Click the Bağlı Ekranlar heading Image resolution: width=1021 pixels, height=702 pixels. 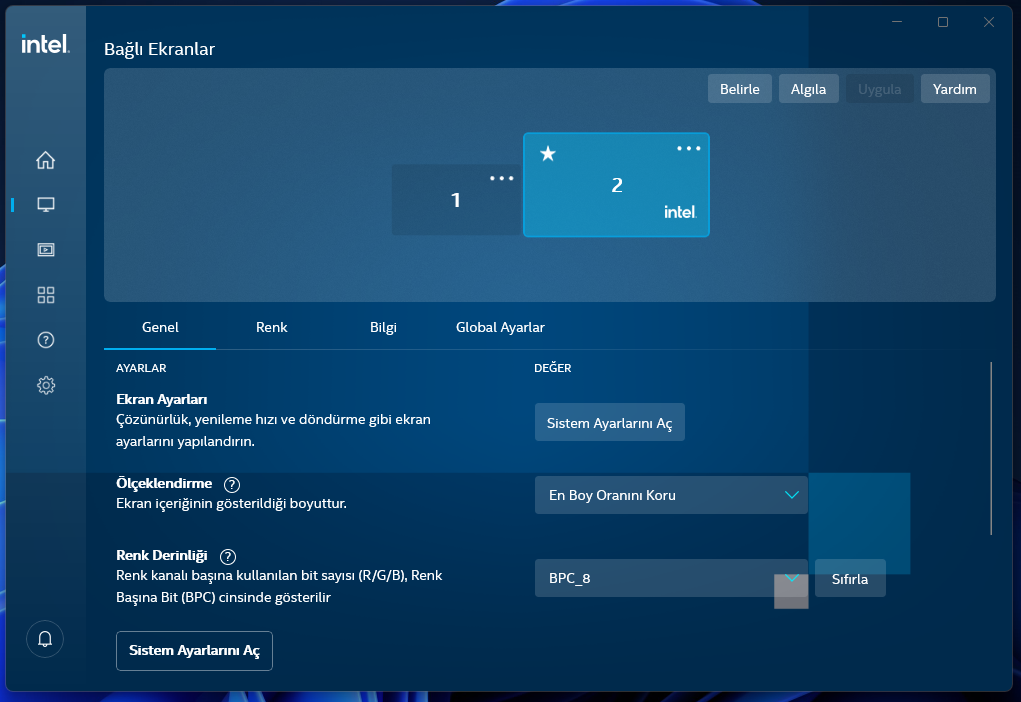[160, 49]
